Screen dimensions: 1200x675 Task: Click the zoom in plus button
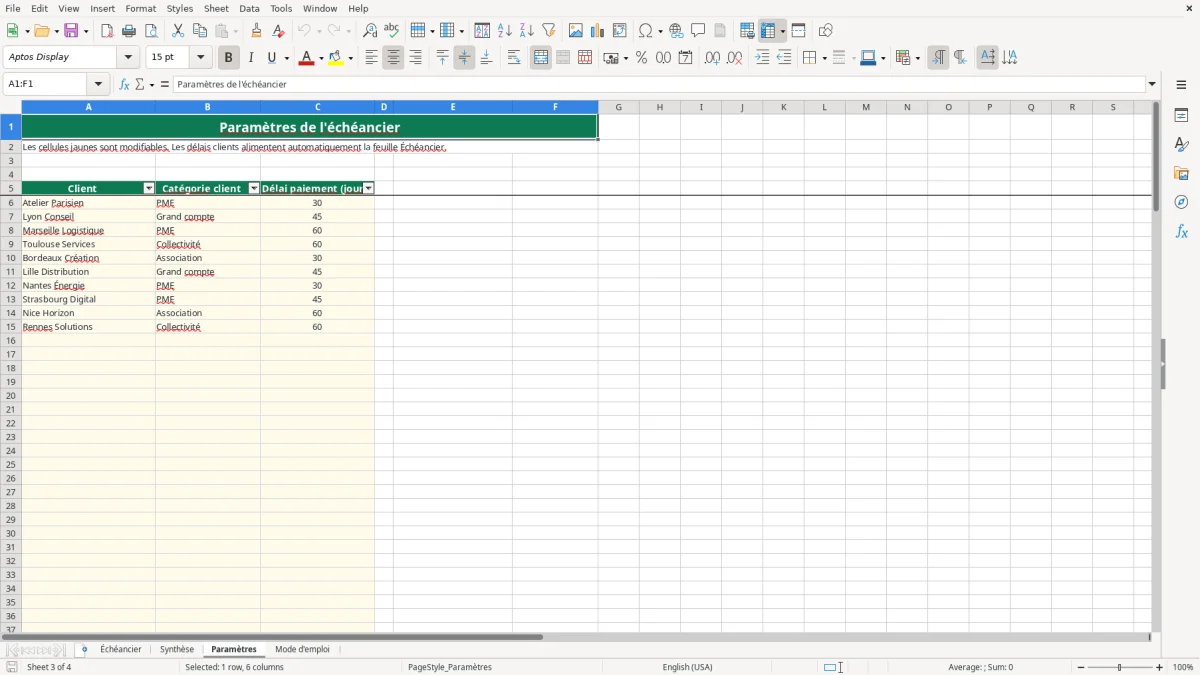pos(1160,667)
